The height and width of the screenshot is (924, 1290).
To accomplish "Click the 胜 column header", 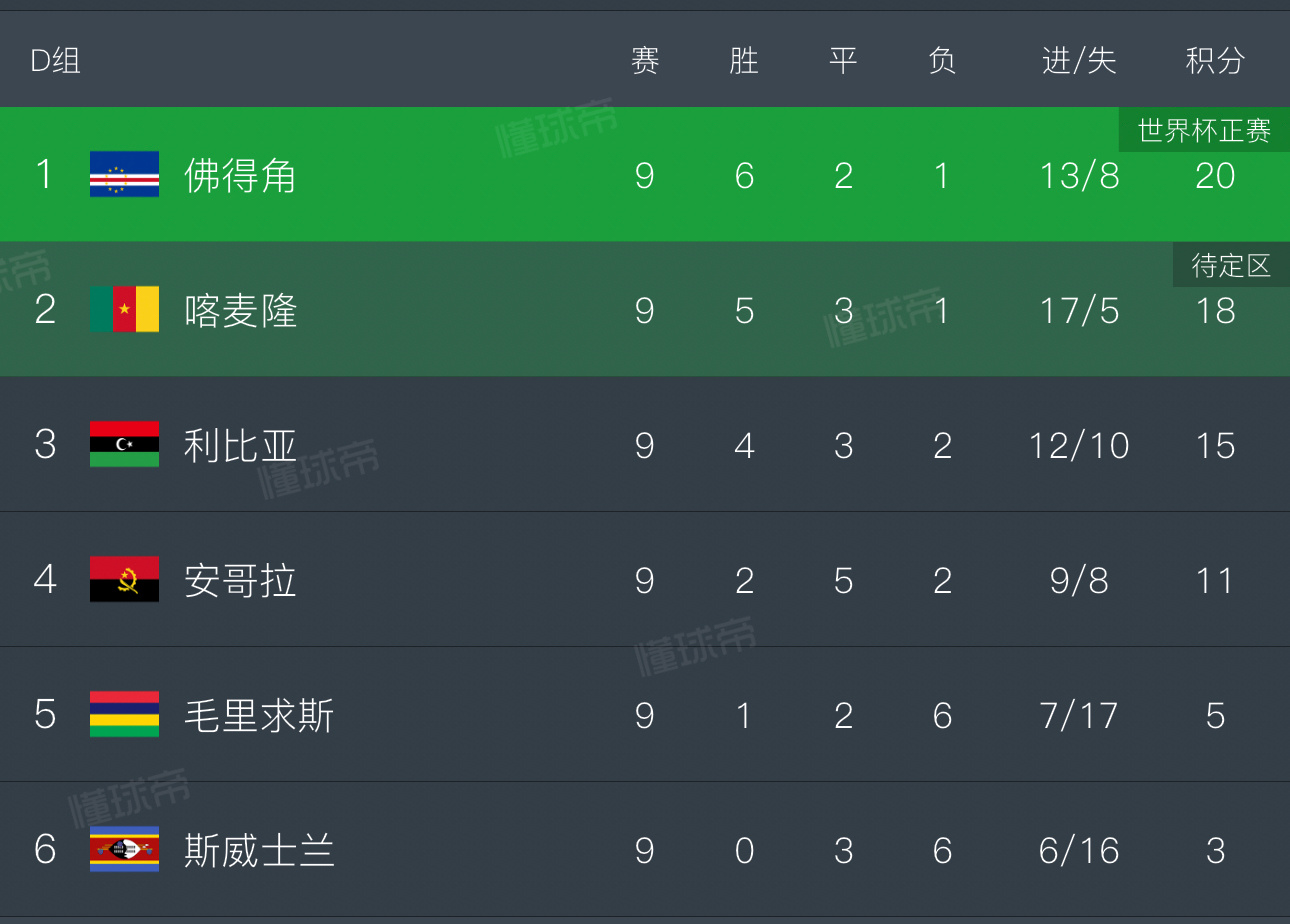I will tap(744, 61).
